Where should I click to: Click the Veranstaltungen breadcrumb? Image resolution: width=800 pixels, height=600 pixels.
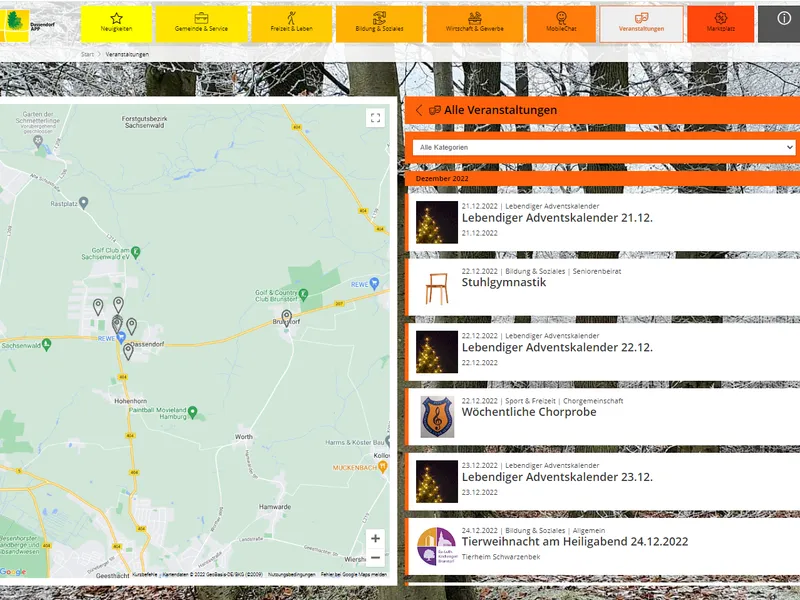tap(127, 54)
